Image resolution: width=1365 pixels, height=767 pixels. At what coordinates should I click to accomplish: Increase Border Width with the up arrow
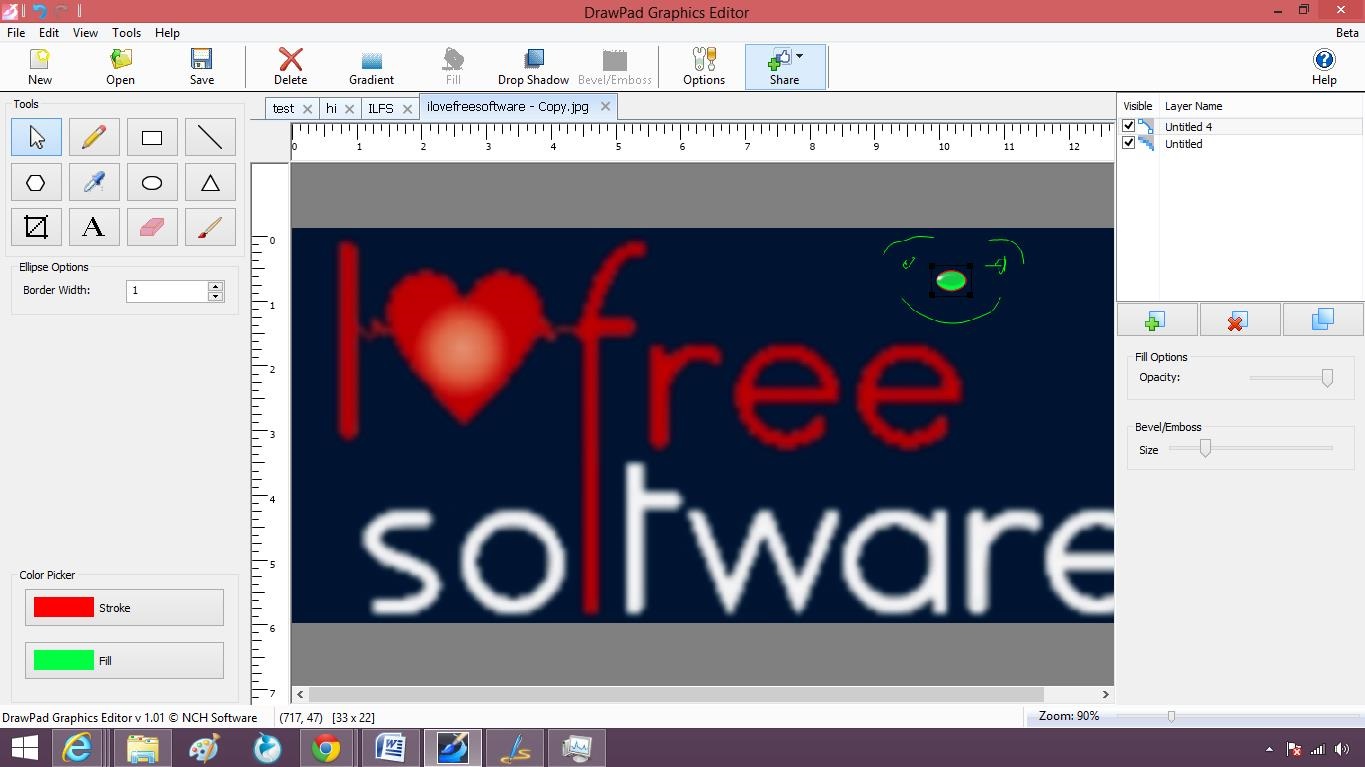[x=215, y=285]
